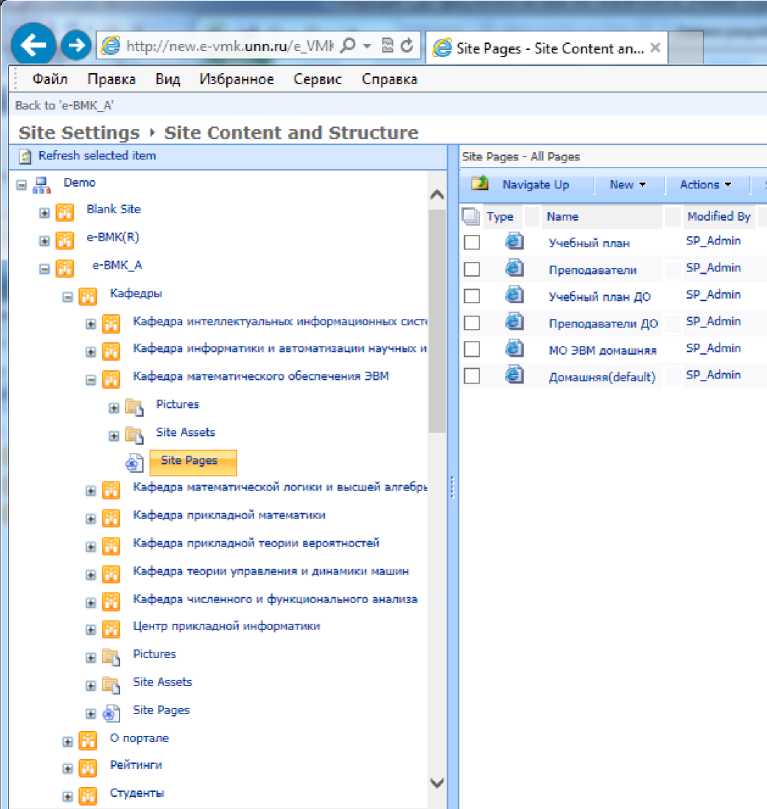Expand the Студенты tree node

[68, 796]
